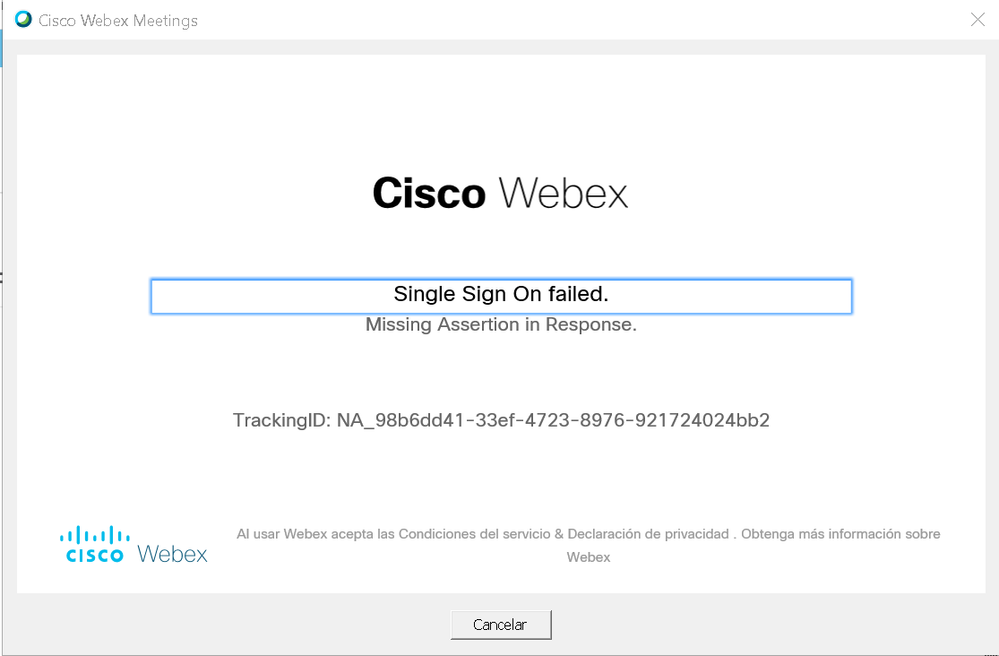Close the Cisco Webex Meetings dialog
The width and height of the screenshot is (999, 656).
point(977,20)
